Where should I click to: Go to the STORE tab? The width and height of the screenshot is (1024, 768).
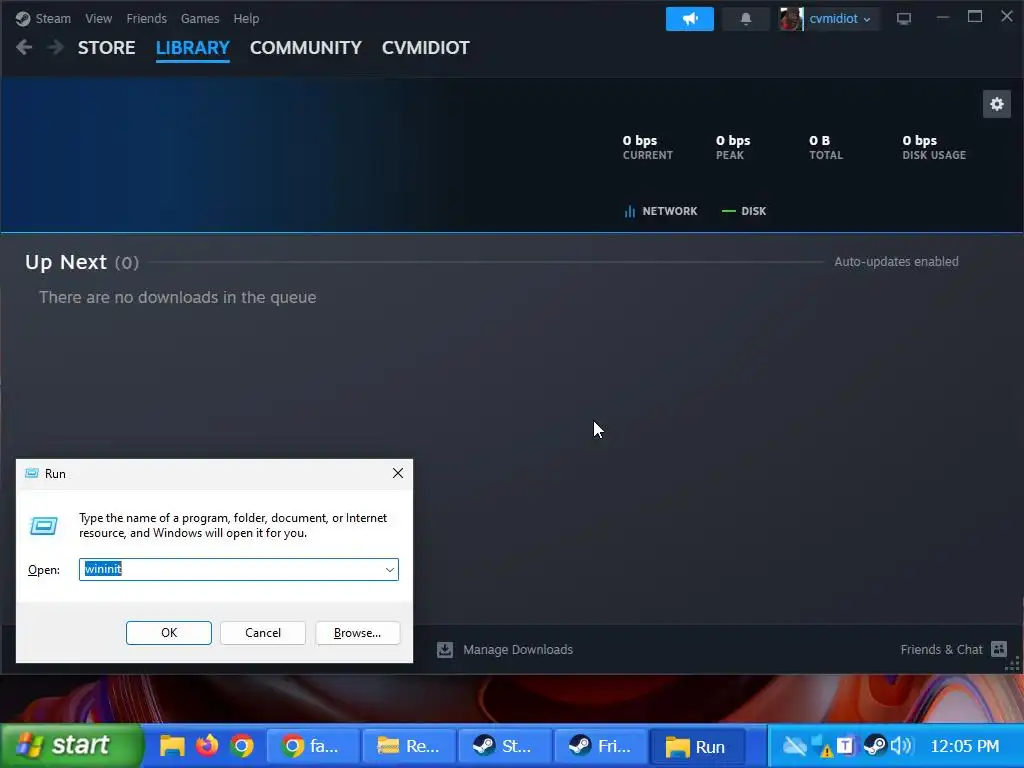pyautogui.click(x=106, y=48)
